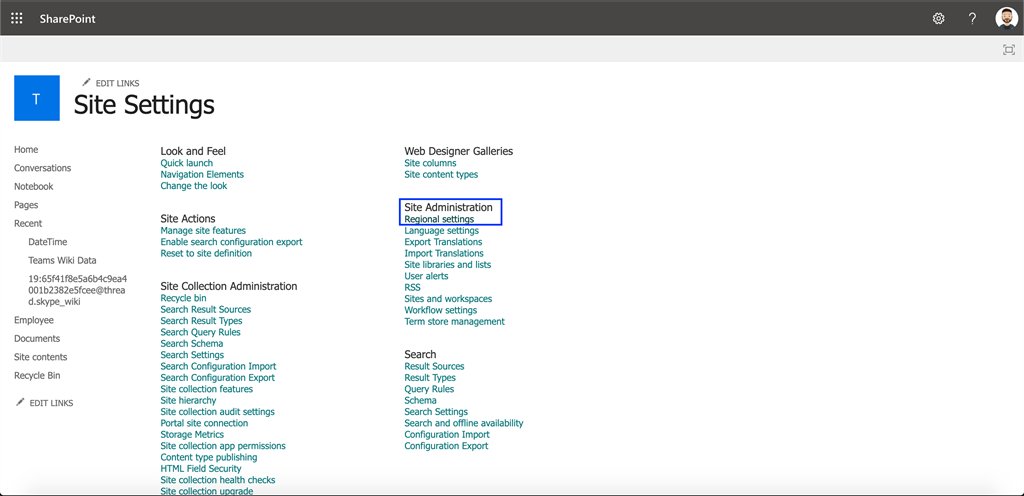Image resolution: width=1024 pixels, height=496 pixels.
Task: Select EDIT LINKS below Recycle Bin
Action: [x=44, y=403]
